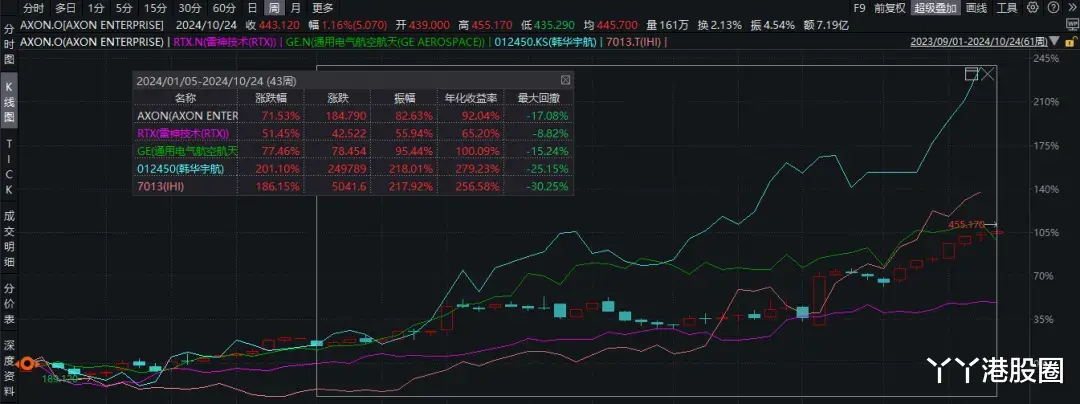Screen dimensions: 1080x404
Task: Open 分价表 in left sidebar
Action: click(10, 304)
